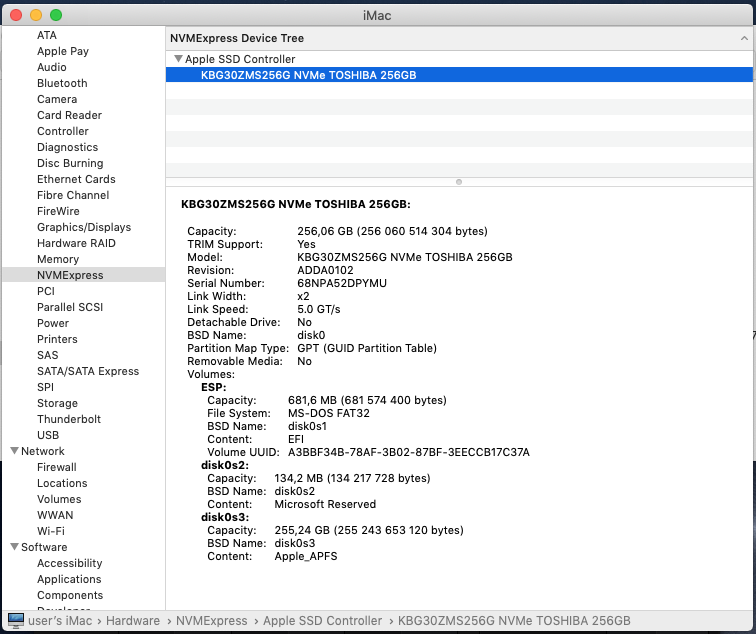Click user's iMac in the path bar
756x634 pixels.
coord(60,621)
